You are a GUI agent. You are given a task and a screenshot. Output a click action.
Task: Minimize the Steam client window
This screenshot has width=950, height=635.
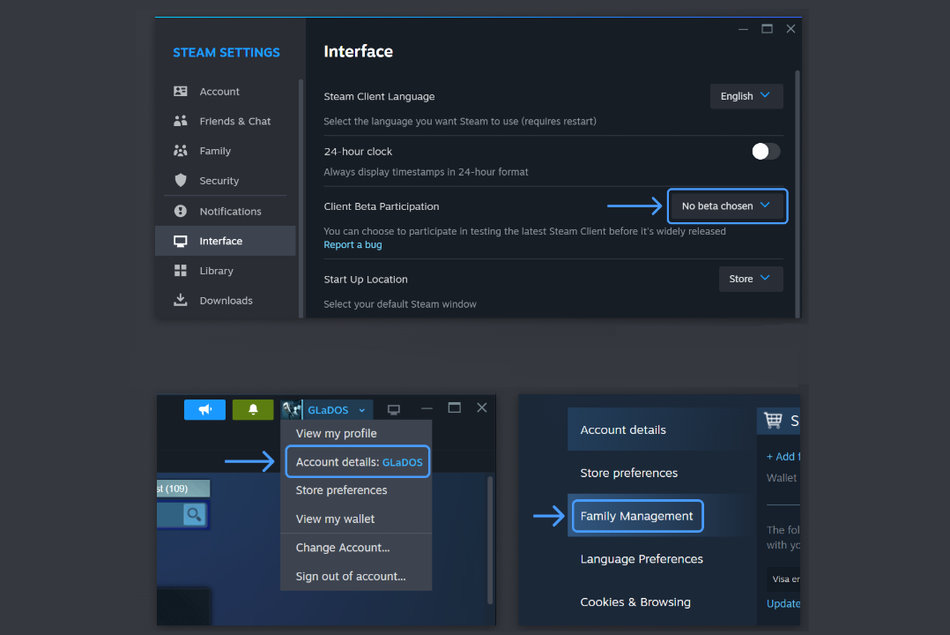(427, 408)
